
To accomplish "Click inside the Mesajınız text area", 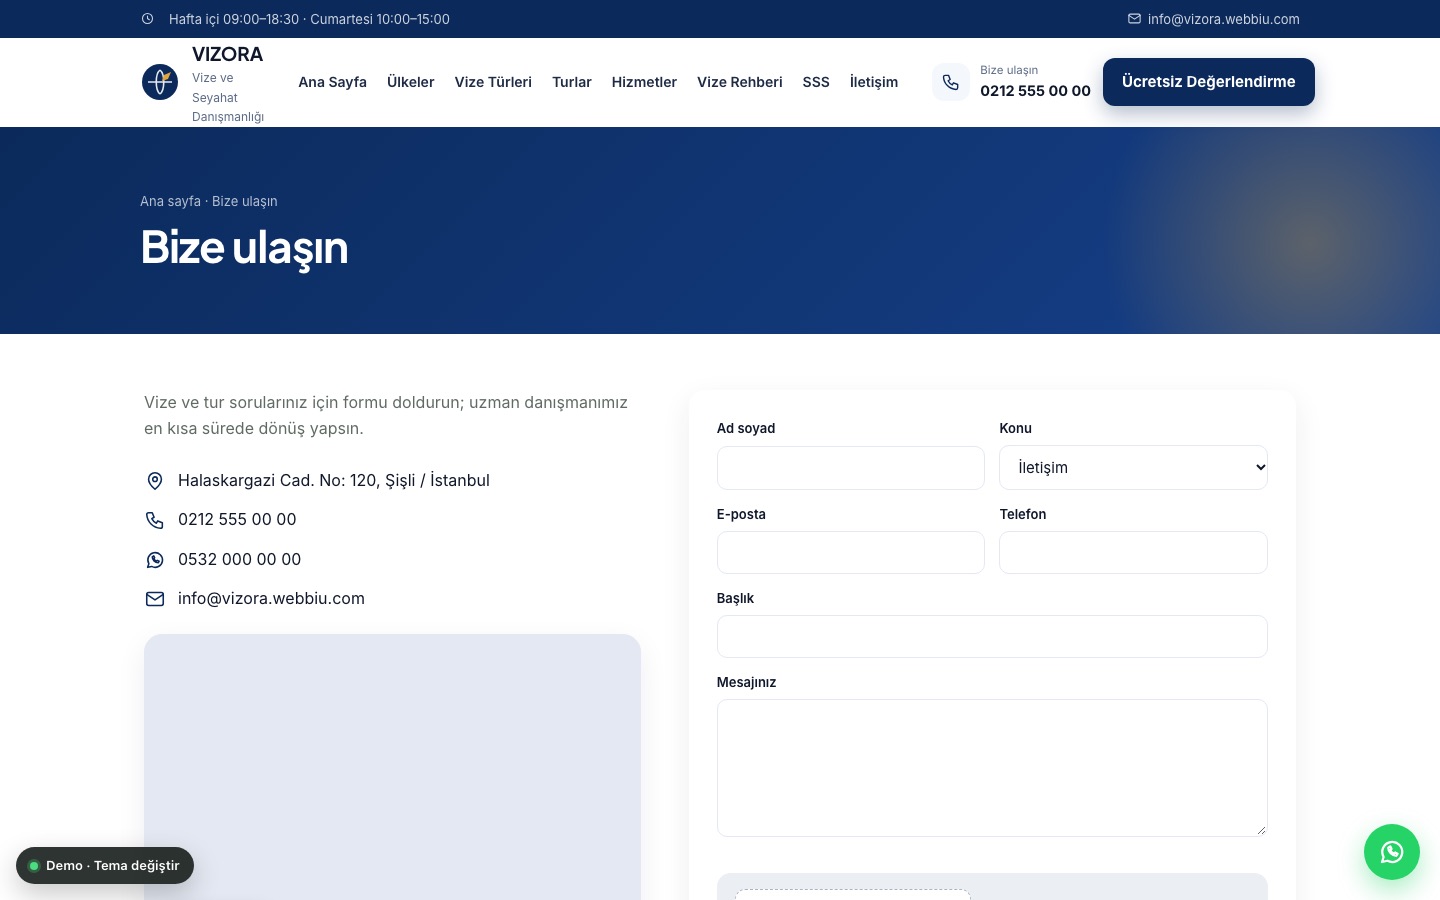I will point(992,768).
